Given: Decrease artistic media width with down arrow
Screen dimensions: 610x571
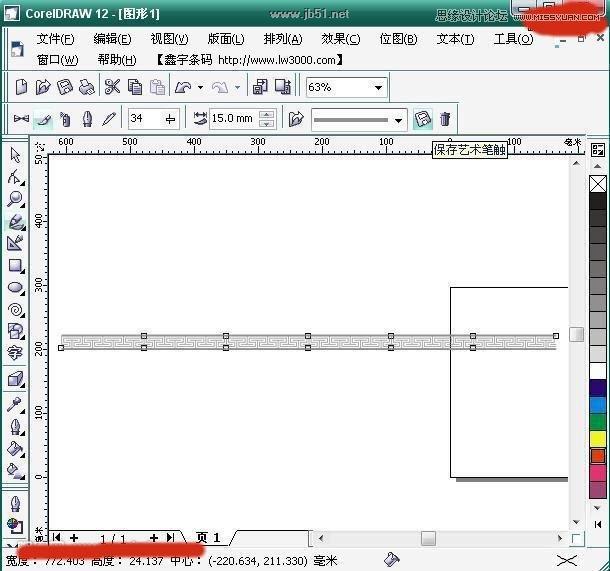Looking at the screenshot, I should [266, 123].
